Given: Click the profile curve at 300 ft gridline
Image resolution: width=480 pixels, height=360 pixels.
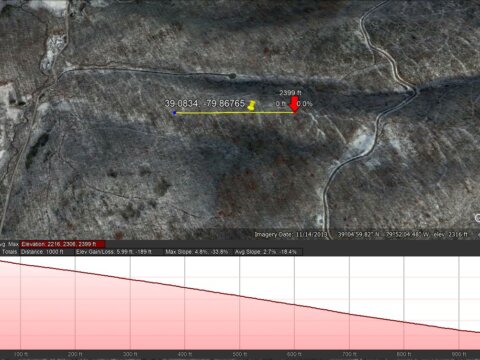Looking at the screenshot, I should (x=130, y=279).
